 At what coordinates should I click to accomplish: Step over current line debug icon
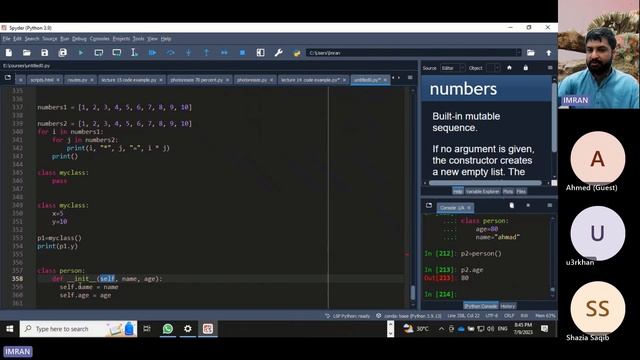pyautogui.click(x=171, y=53)
